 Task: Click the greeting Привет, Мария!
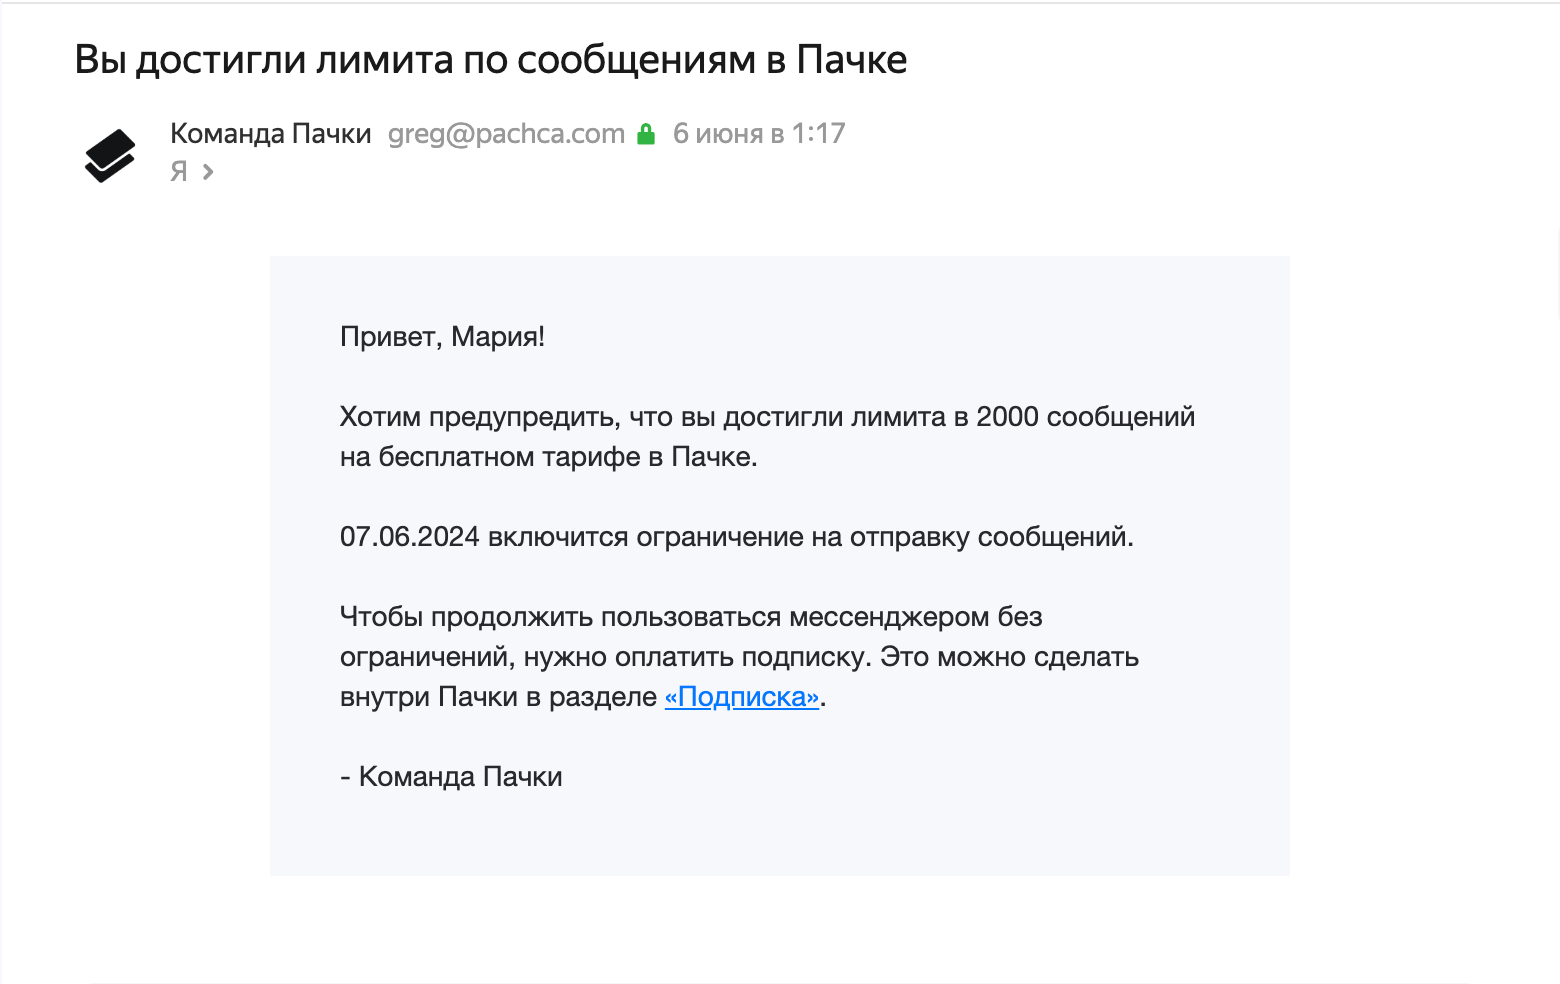(442, 337)
